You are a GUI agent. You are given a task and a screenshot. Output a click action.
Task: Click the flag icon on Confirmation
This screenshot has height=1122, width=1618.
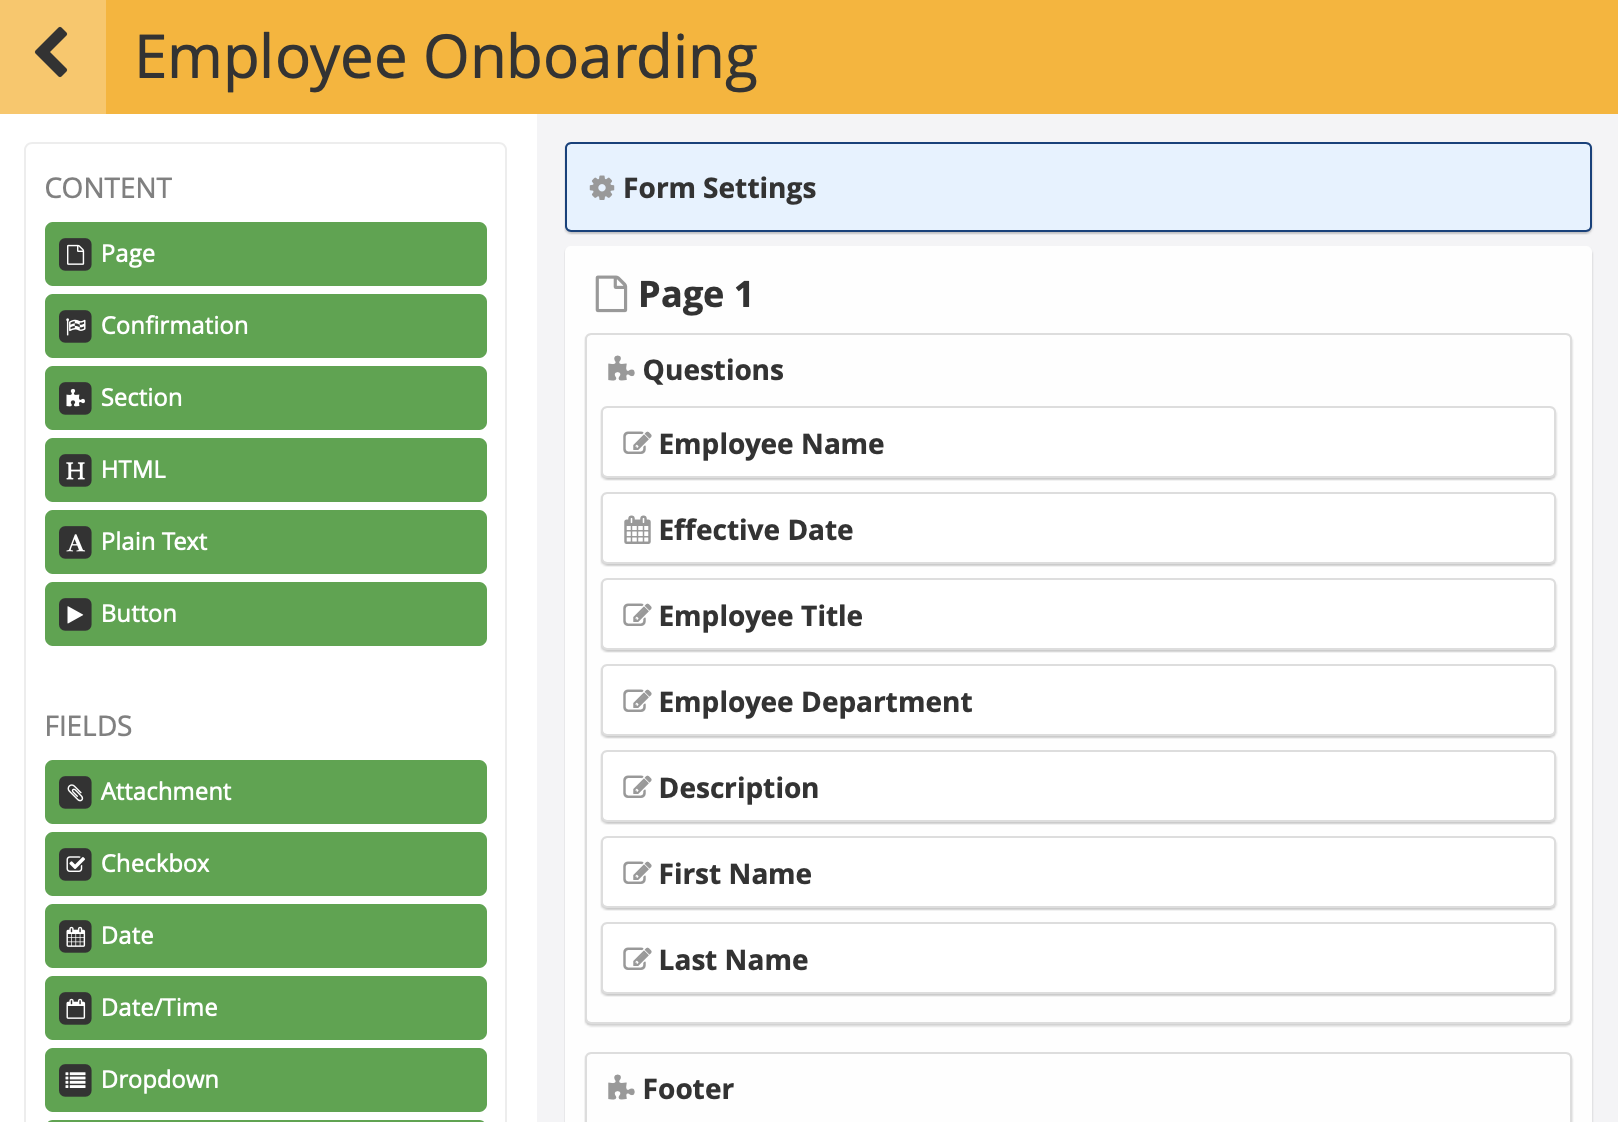pos(76,327)
